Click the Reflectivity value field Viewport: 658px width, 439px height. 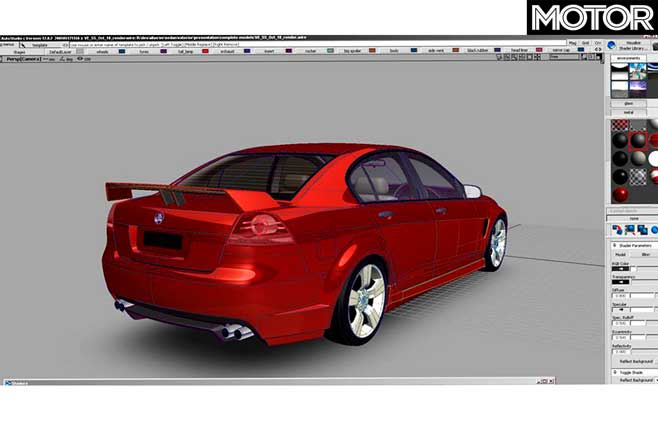point(621,351)
